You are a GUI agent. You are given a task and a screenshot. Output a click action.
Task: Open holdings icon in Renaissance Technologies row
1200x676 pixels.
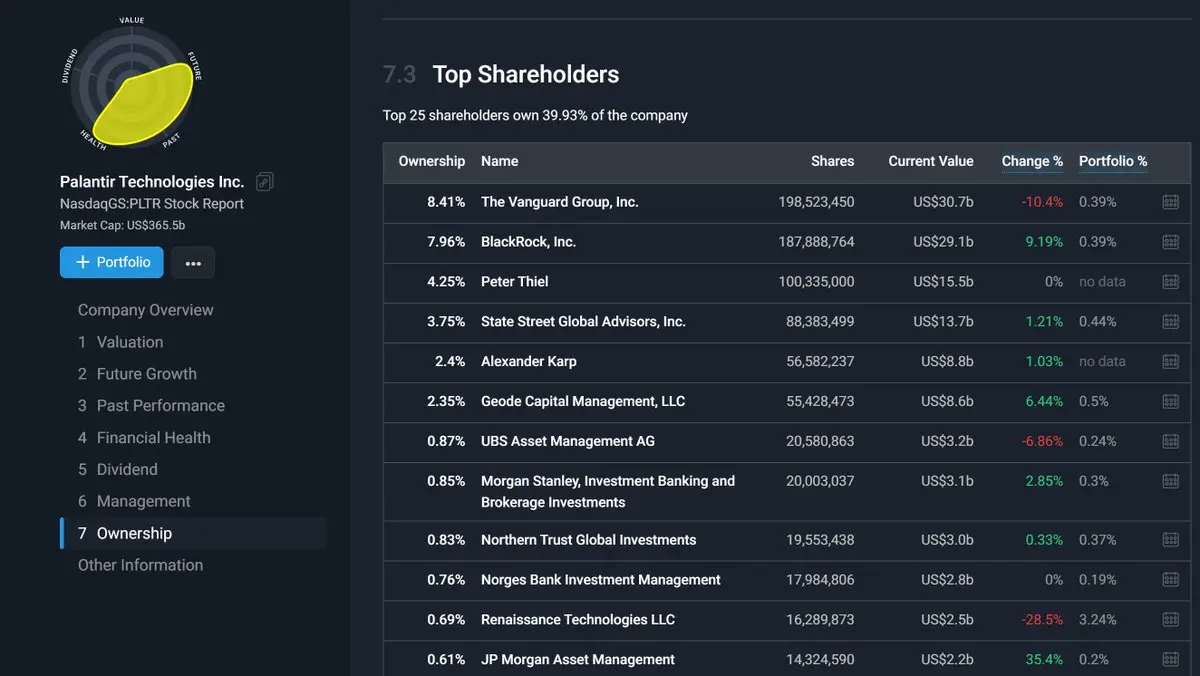[x=1170, y=620]
